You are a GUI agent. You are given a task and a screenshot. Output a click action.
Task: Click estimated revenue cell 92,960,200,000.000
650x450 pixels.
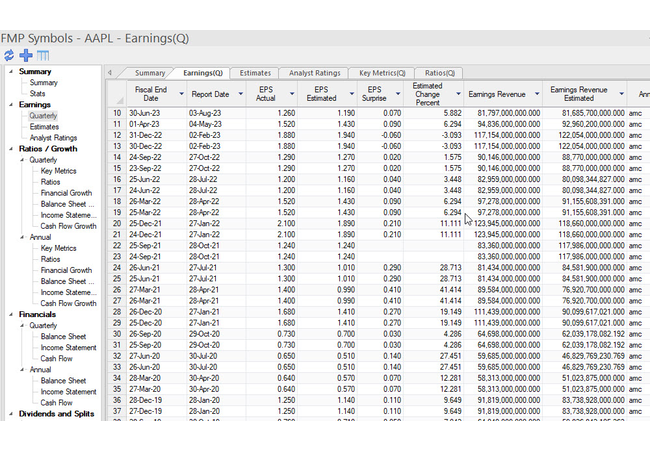click(x=585, y=124)
